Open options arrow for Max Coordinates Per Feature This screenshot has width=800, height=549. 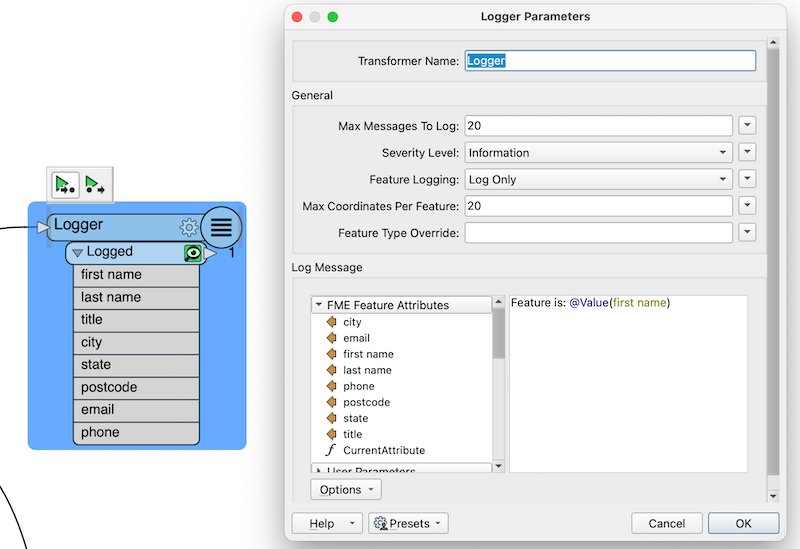coord(747,206)
